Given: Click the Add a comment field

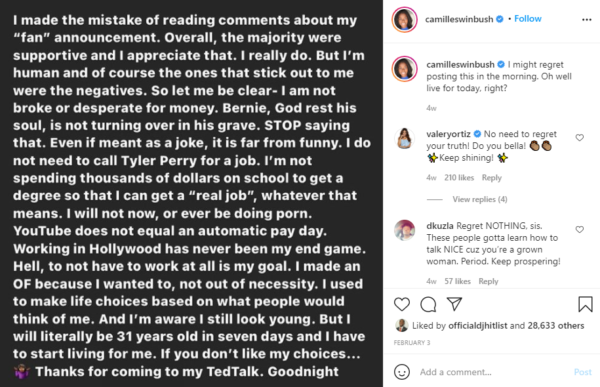Looking at the screenshot, I should pyautogui.click(x=492, y=372).
